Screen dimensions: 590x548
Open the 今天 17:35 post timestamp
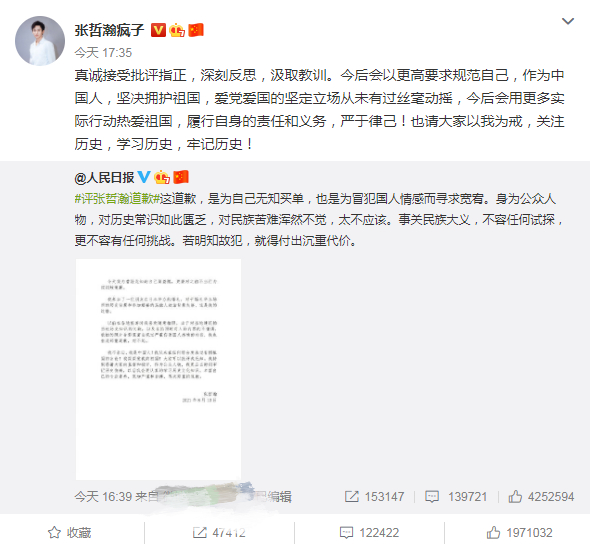(x=103, y=53)
